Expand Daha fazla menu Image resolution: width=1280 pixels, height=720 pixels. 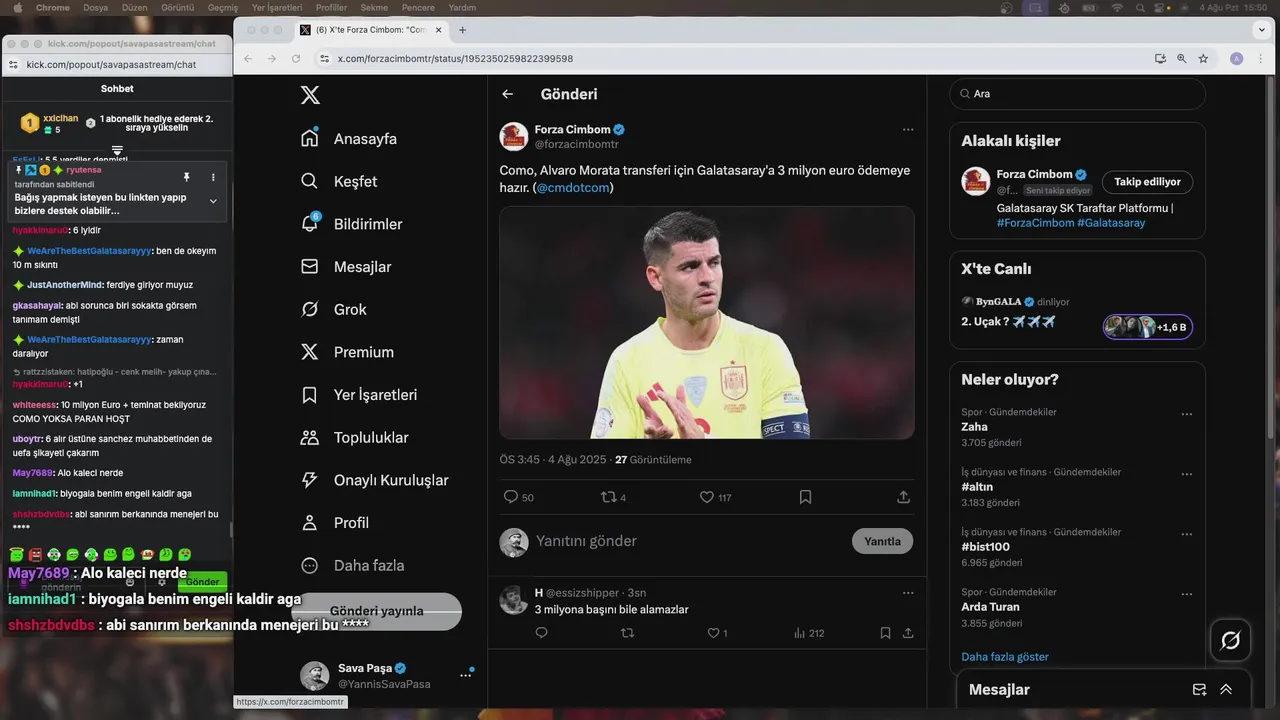(352, 565)
